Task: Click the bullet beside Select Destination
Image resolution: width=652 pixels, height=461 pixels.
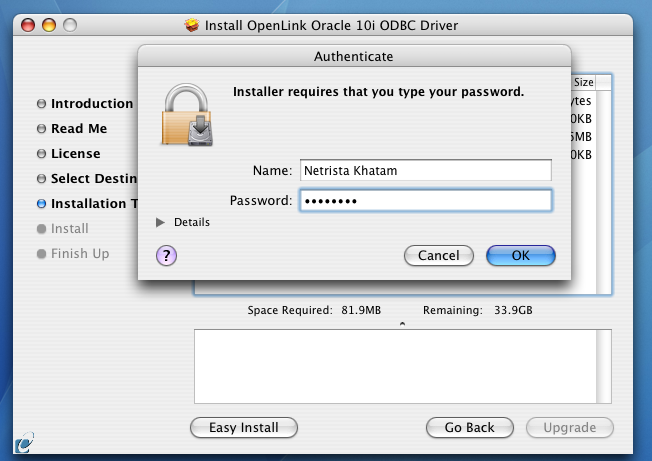Action: [x=41, y=178]
